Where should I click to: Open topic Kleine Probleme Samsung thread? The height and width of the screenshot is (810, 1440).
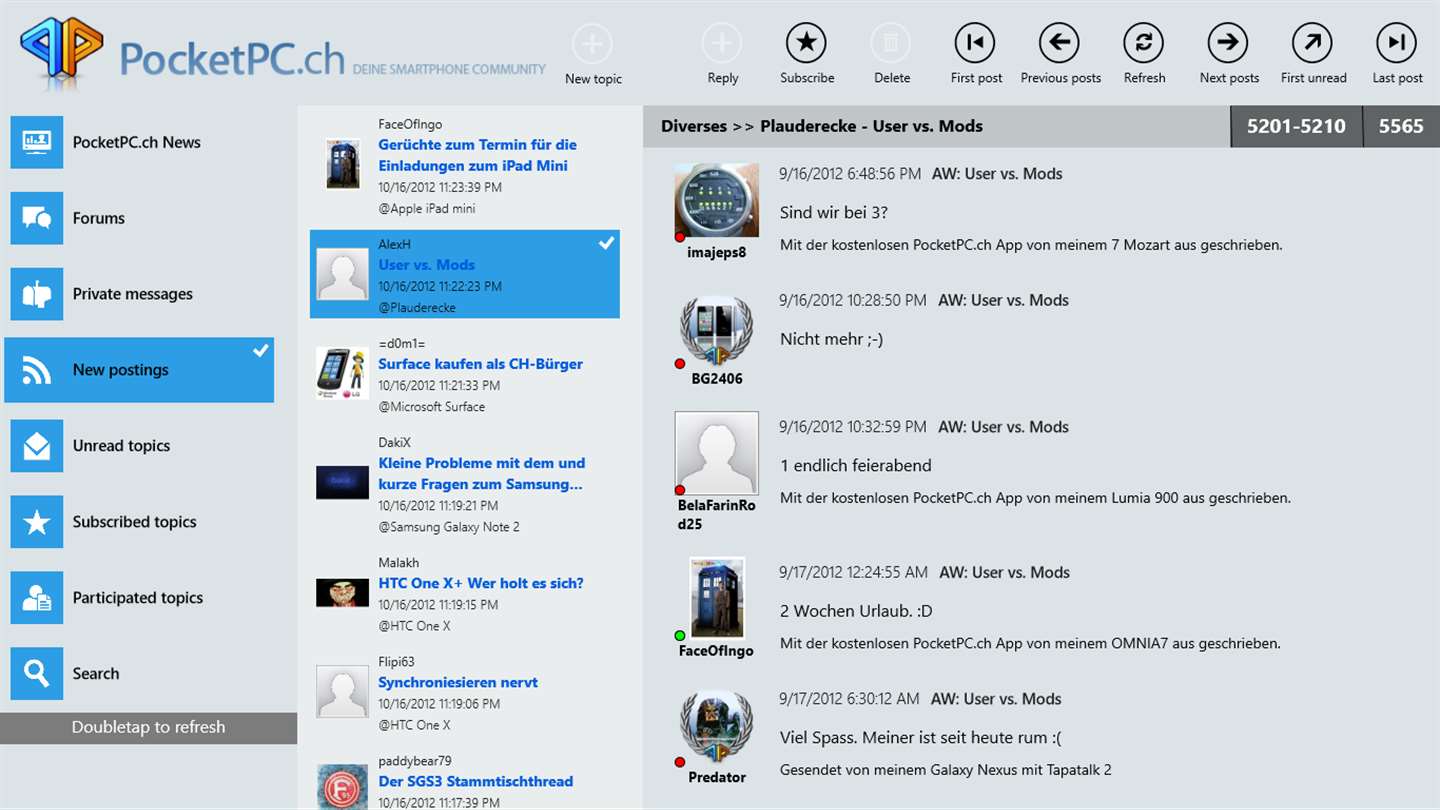[x=481, y=474]
